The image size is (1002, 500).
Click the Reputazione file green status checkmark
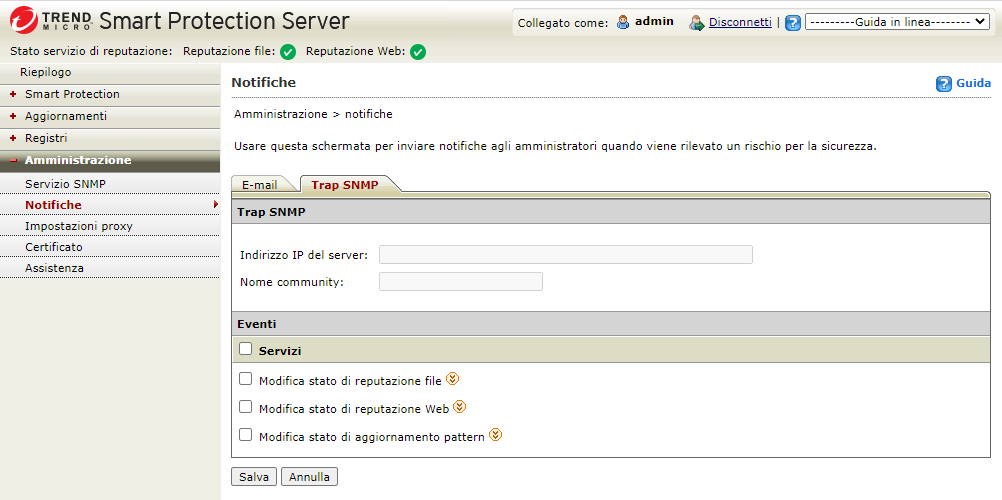(288, 52)
